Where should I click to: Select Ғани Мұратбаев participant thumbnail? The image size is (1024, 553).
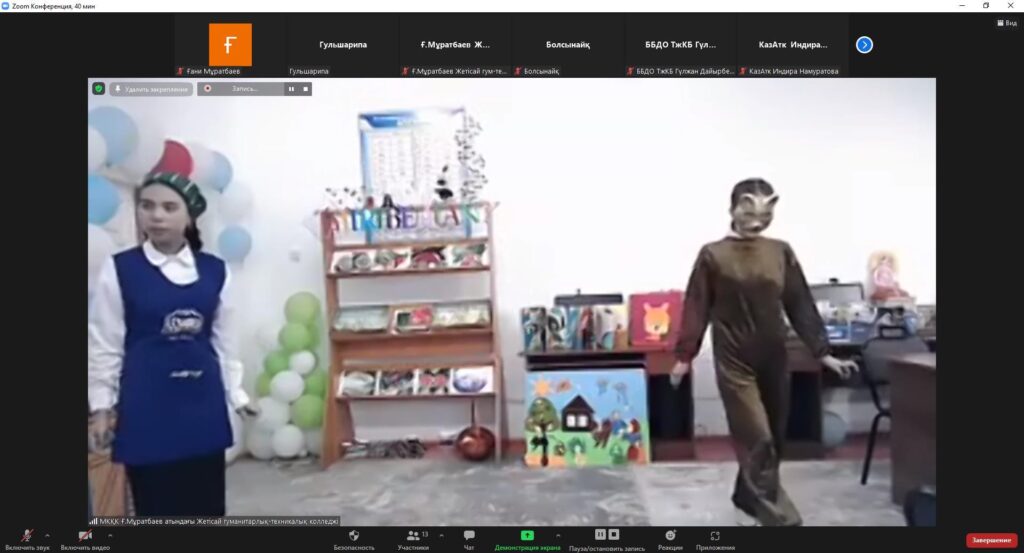point(230,44)
